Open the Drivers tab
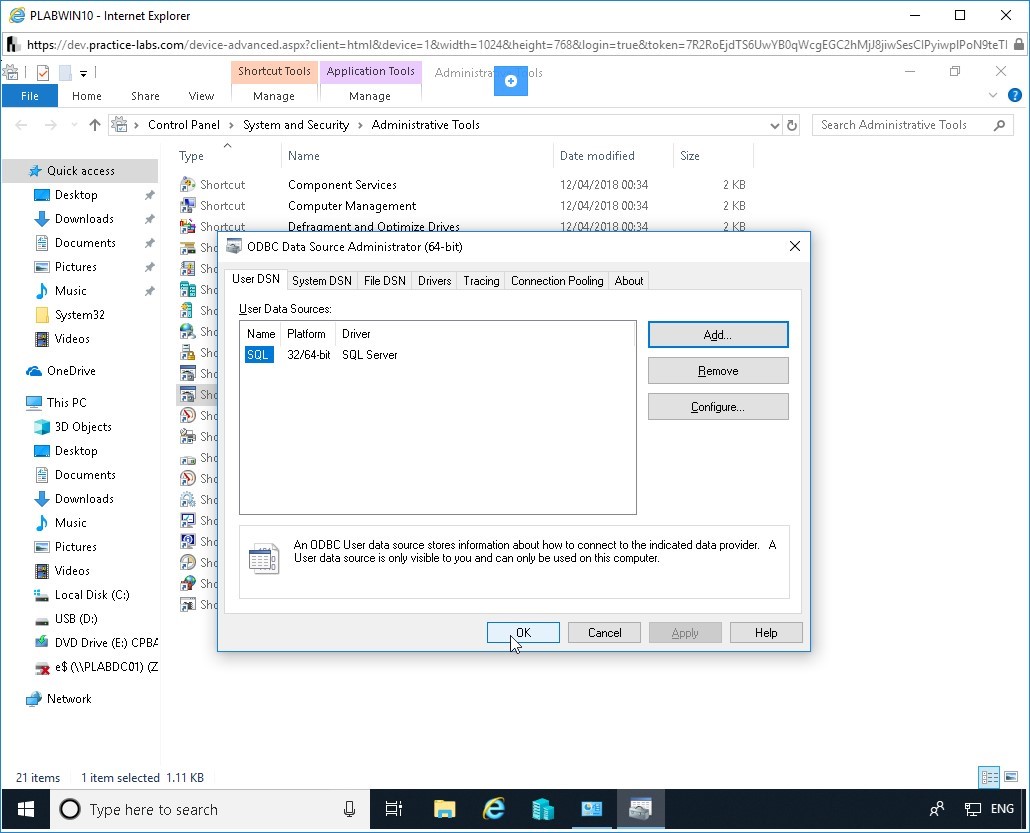Image resolution: width=1030 pixels, height=833 pixels. [x=435, y=281]
